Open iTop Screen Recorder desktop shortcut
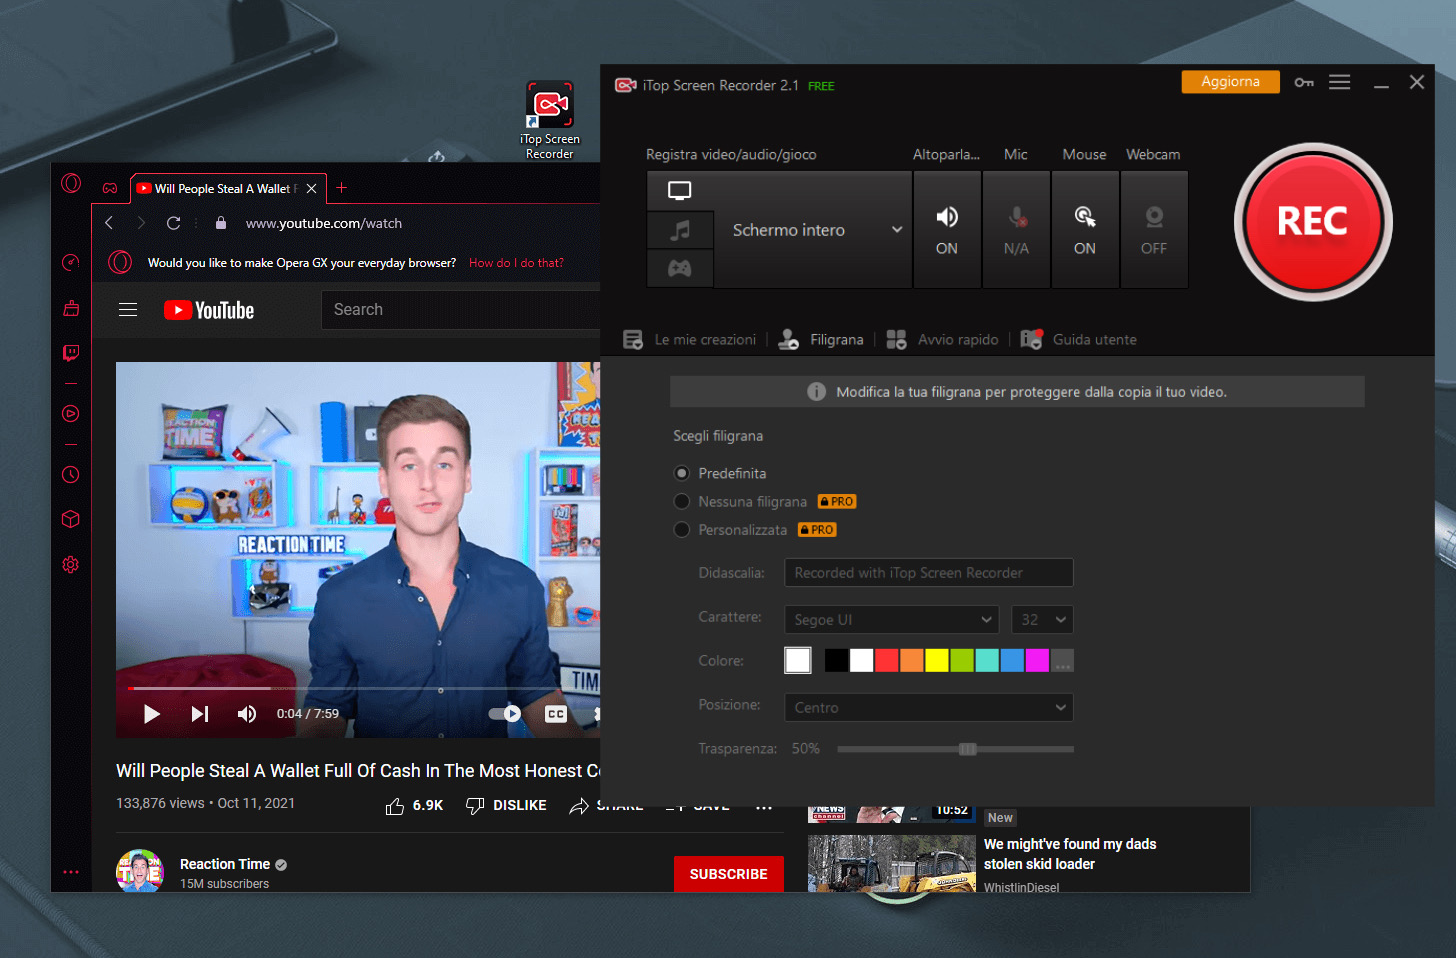 [x=550, y=120]
